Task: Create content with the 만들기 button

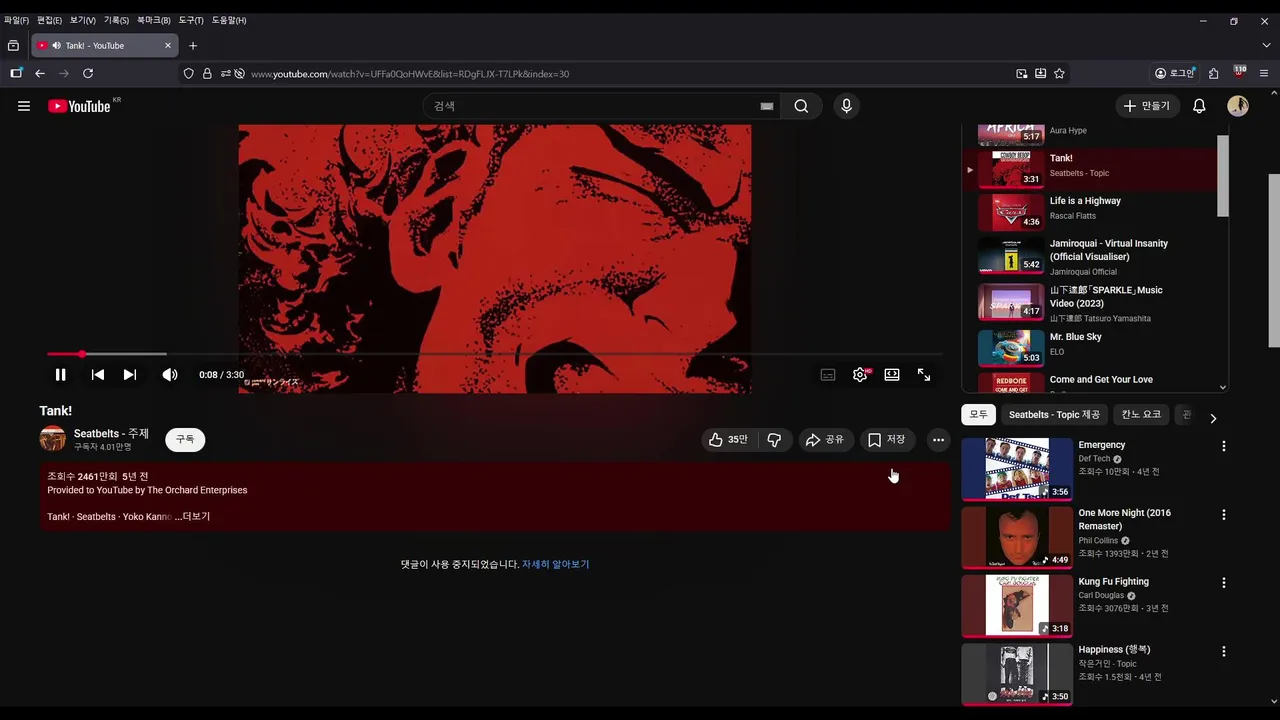Action: 1147,106
